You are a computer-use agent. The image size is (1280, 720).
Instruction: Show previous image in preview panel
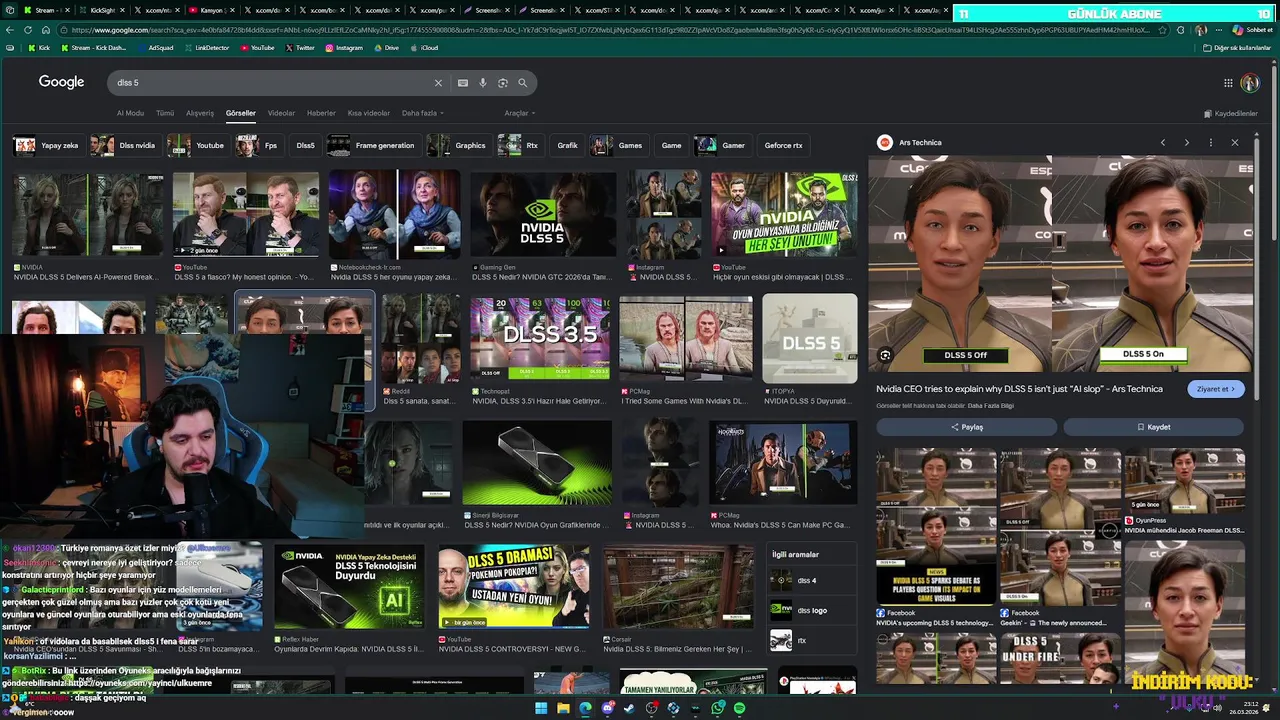[x=1163, y=142]
